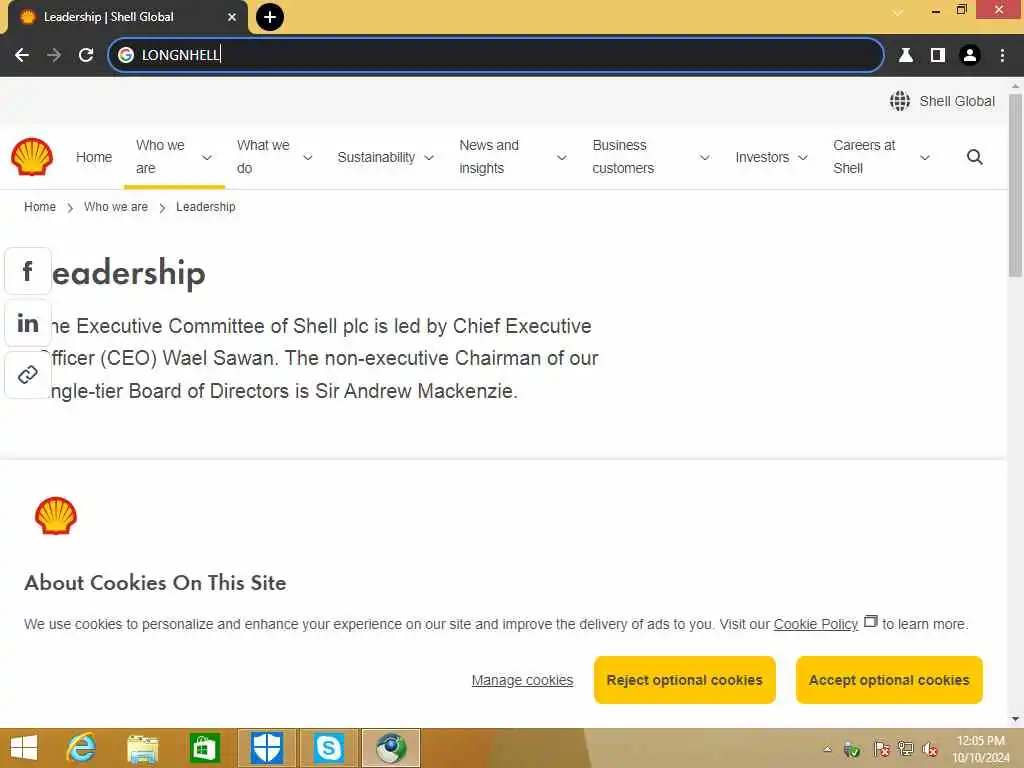The height and width of the screenshot is (768, 1024).
Task: Click the browser globe taskbar icon
Action: (391, 748)
